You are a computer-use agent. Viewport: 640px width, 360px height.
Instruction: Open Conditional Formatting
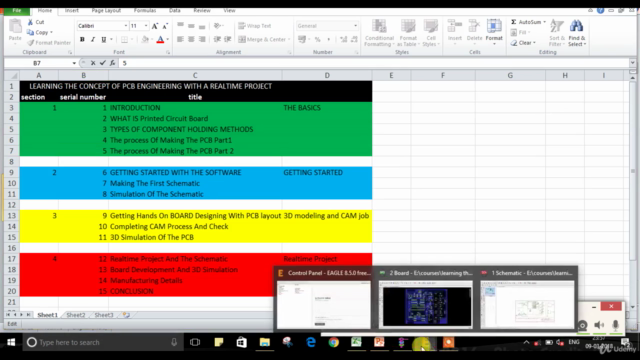(379, 33)
